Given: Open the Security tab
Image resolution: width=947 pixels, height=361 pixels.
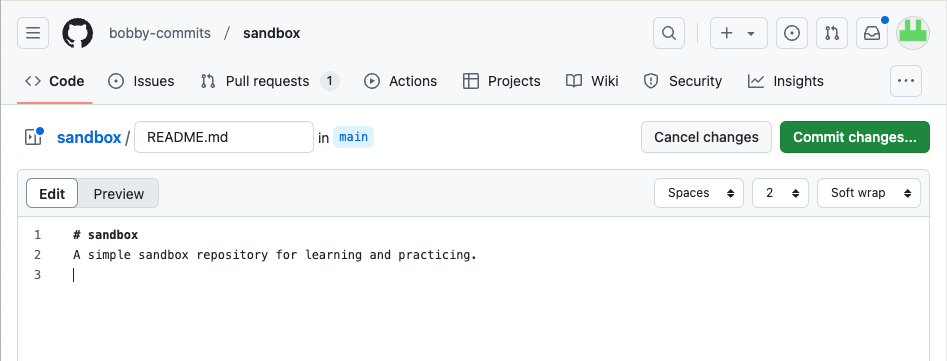Looking at the screenshot, I should tap(682, 81).
